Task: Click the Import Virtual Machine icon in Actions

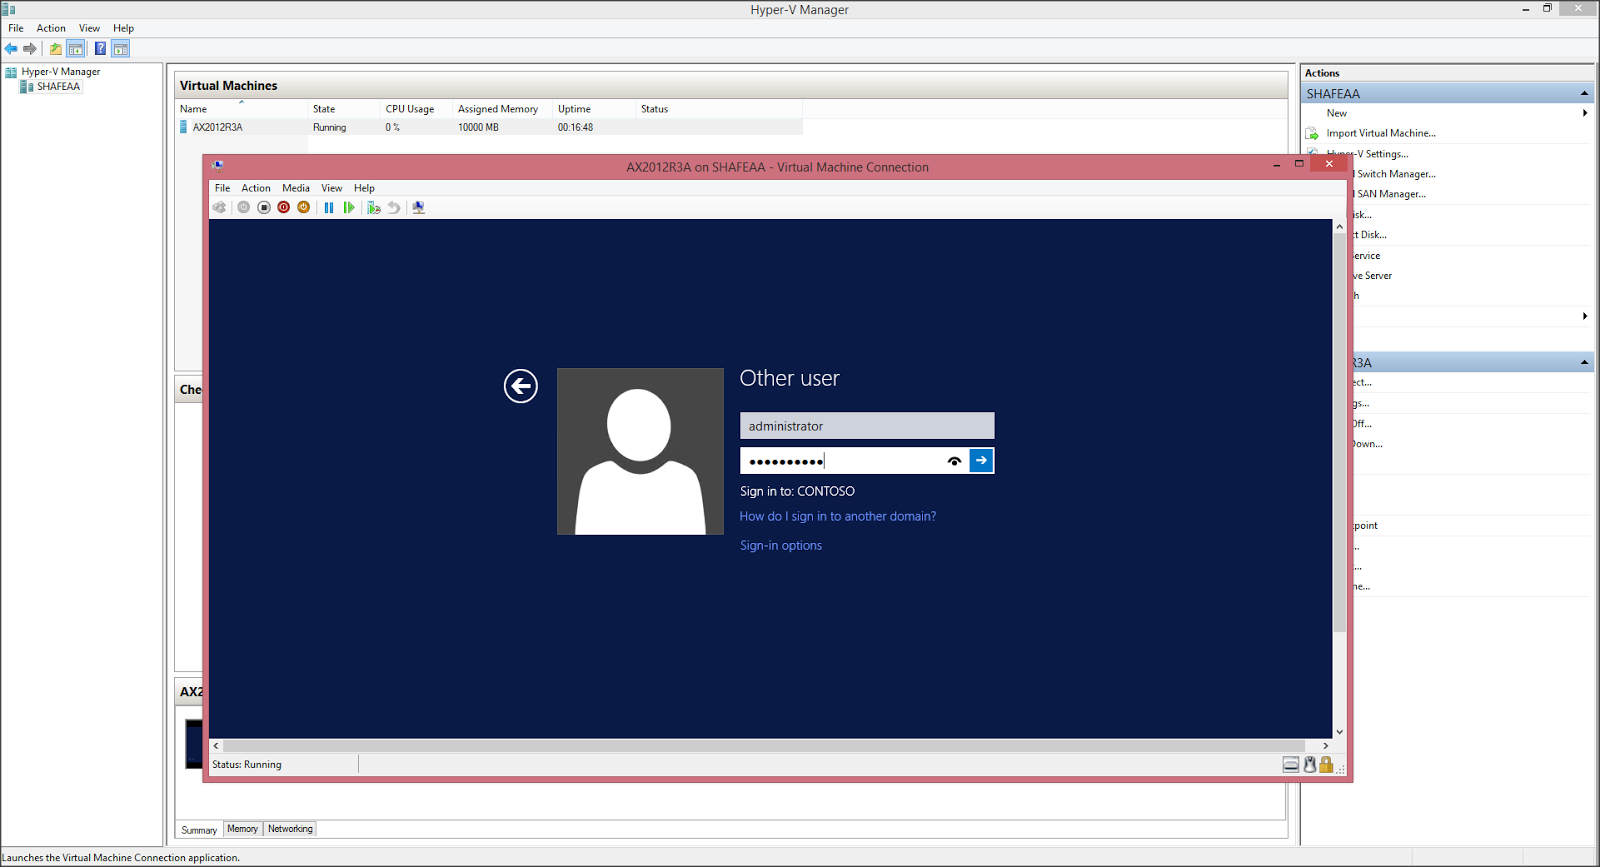Action: [1312, 133]
